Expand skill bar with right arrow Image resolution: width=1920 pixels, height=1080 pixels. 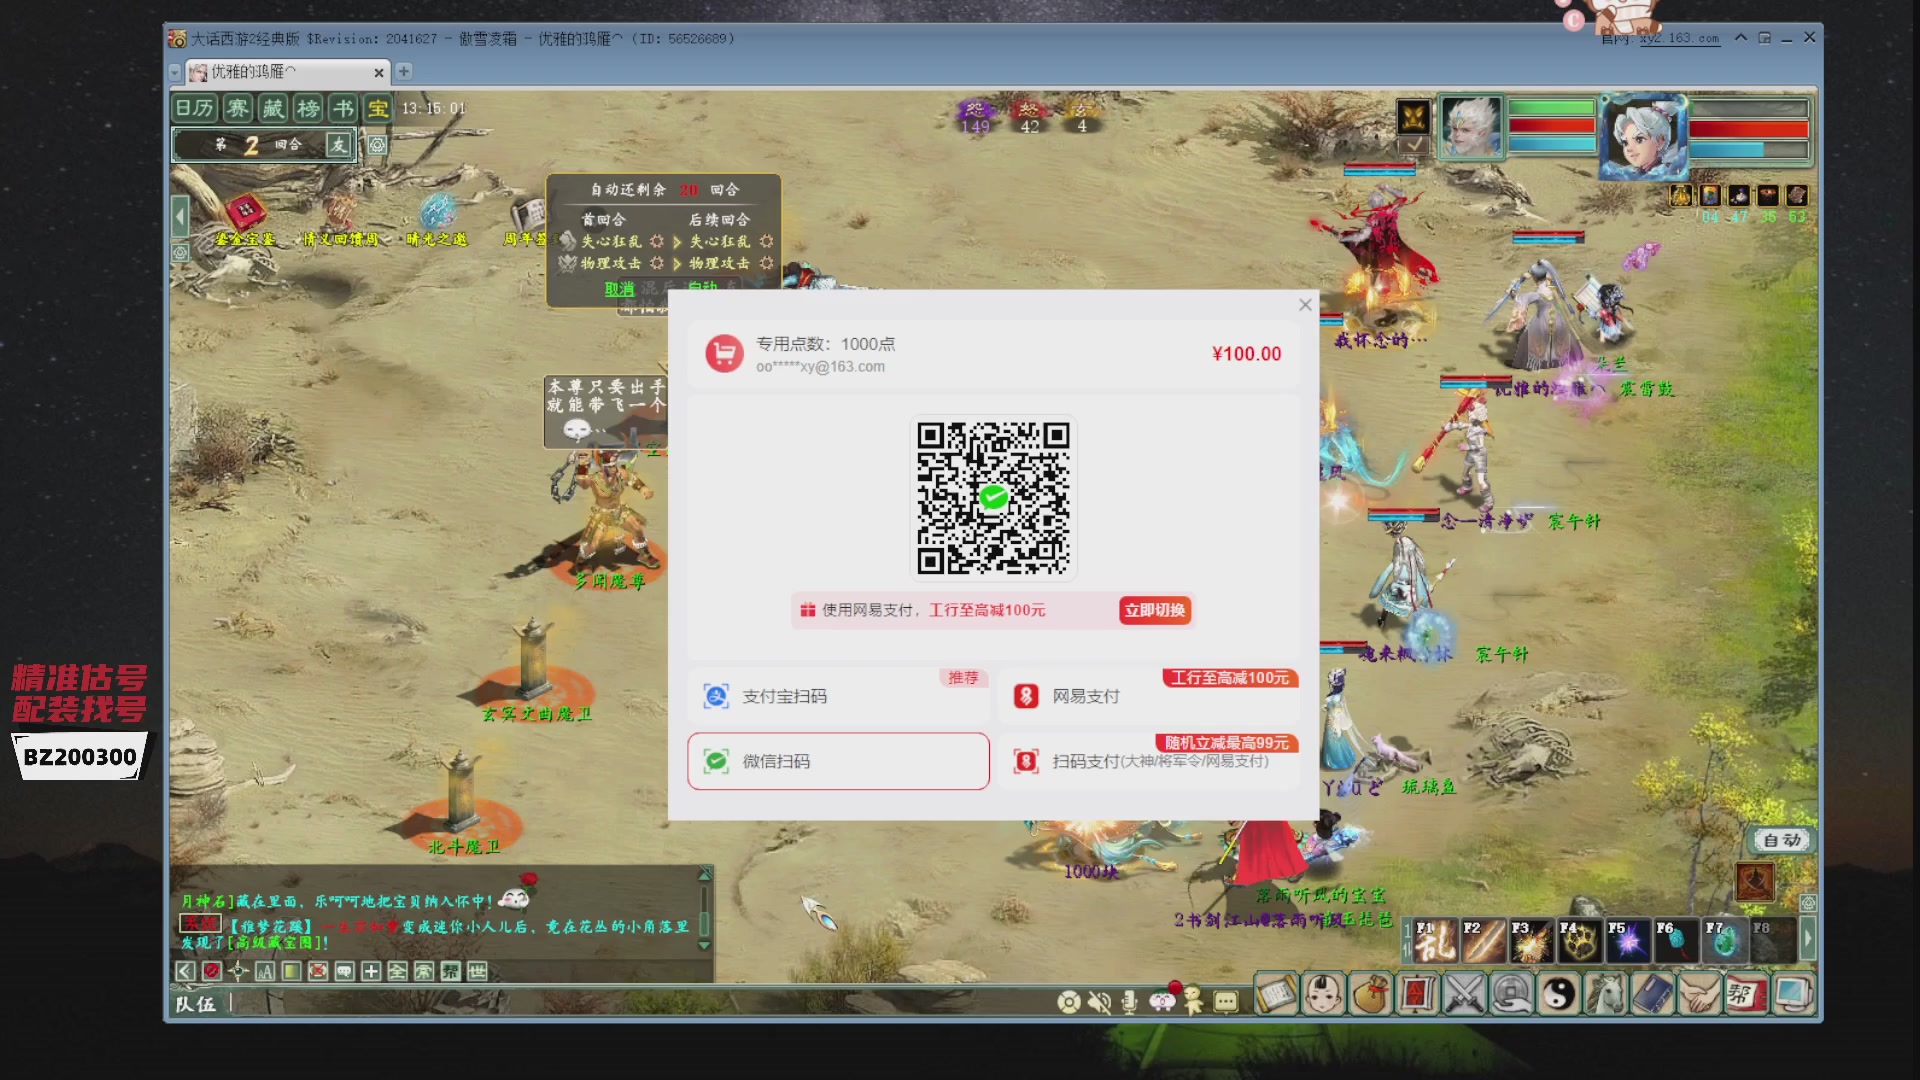click(x=1807, y=940)
